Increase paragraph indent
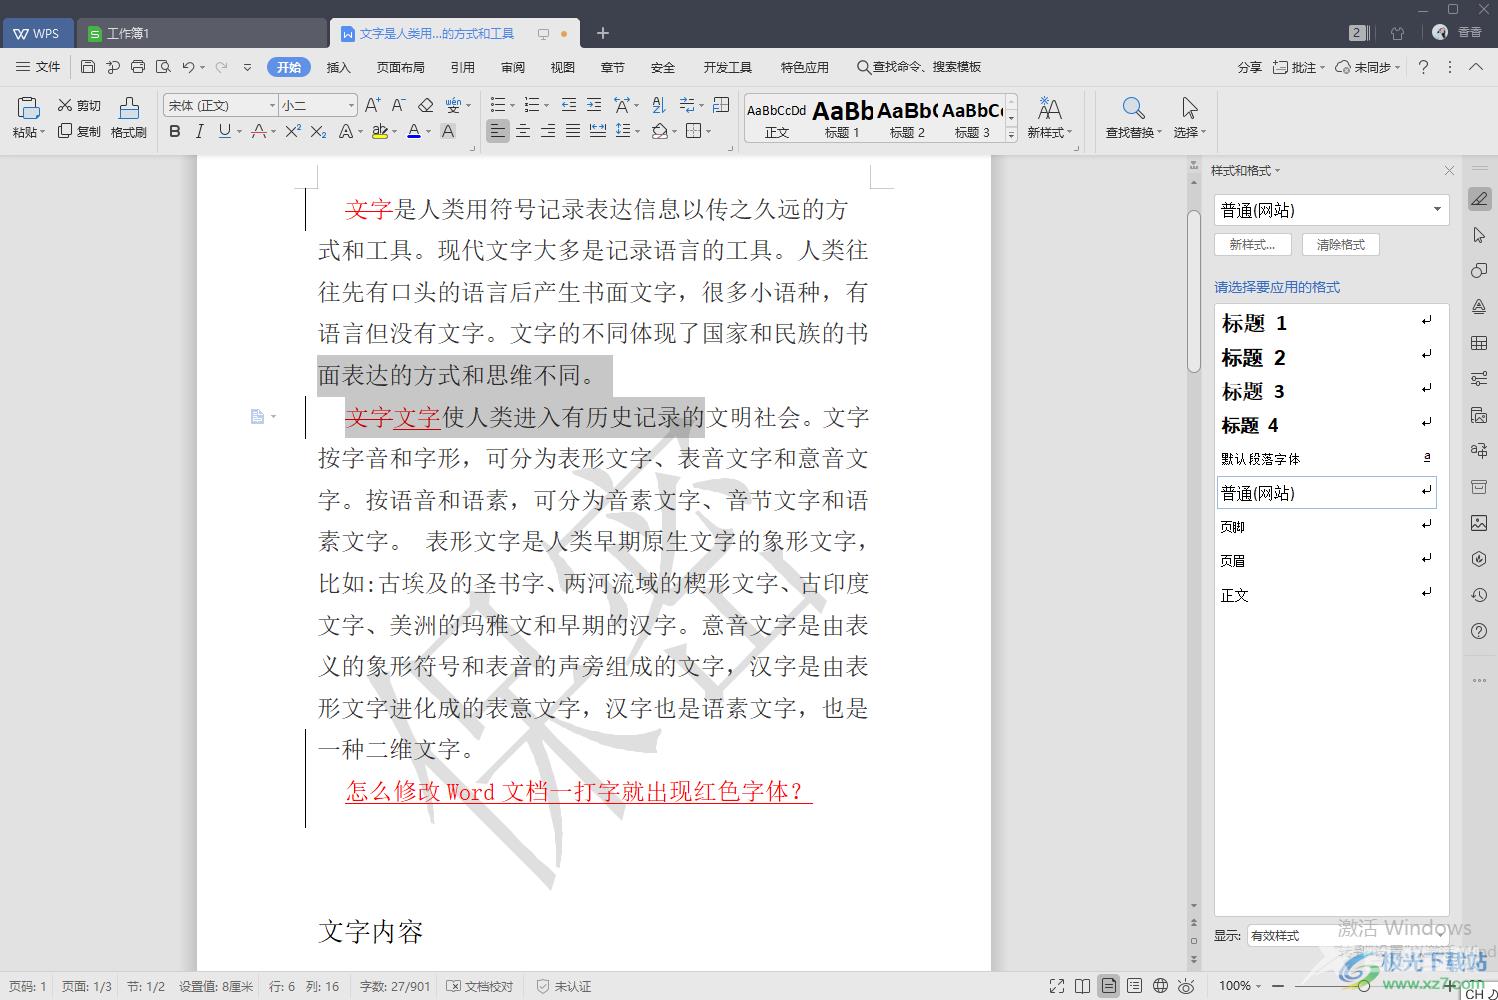 [x=594, y=105]
